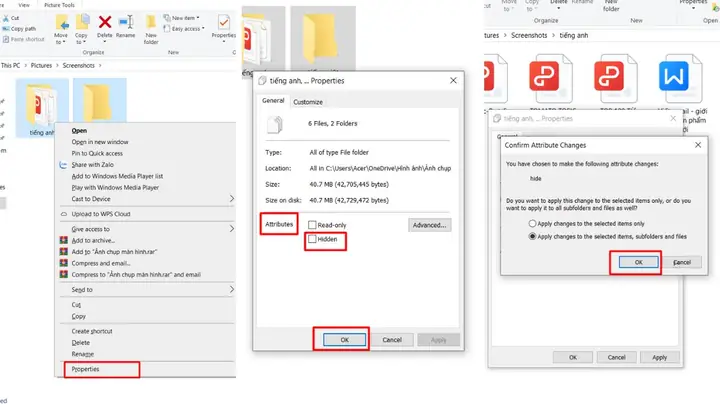Select Apply changes to selected items only
Screen dimensions: 720x405
[x=532, y=224]
